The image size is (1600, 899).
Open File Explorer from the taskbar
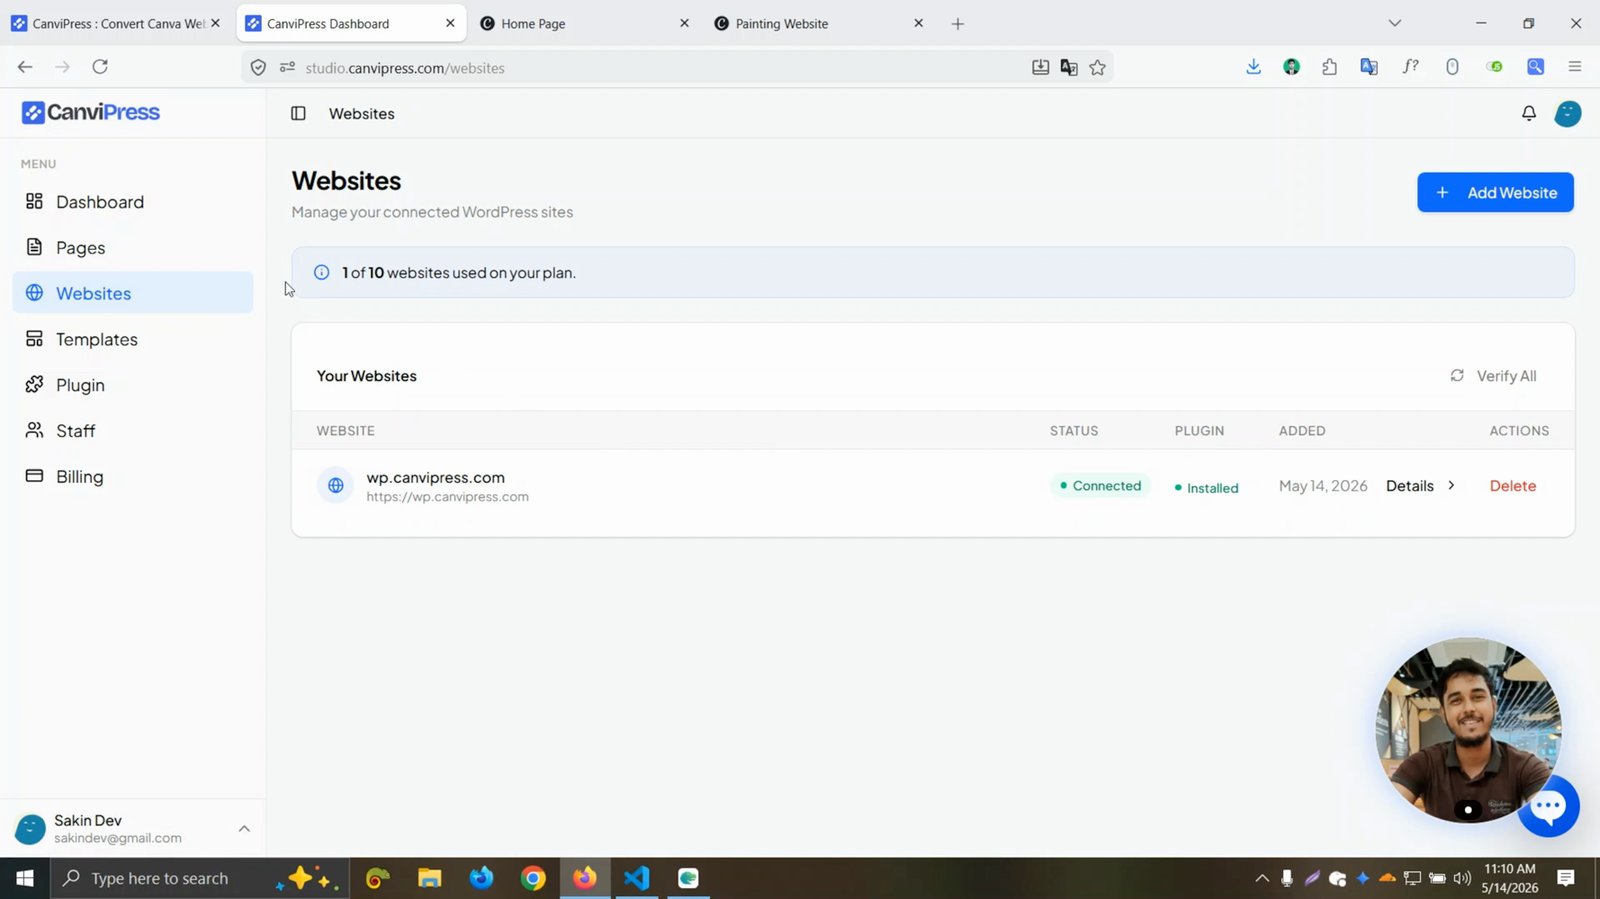pos(430,878)
